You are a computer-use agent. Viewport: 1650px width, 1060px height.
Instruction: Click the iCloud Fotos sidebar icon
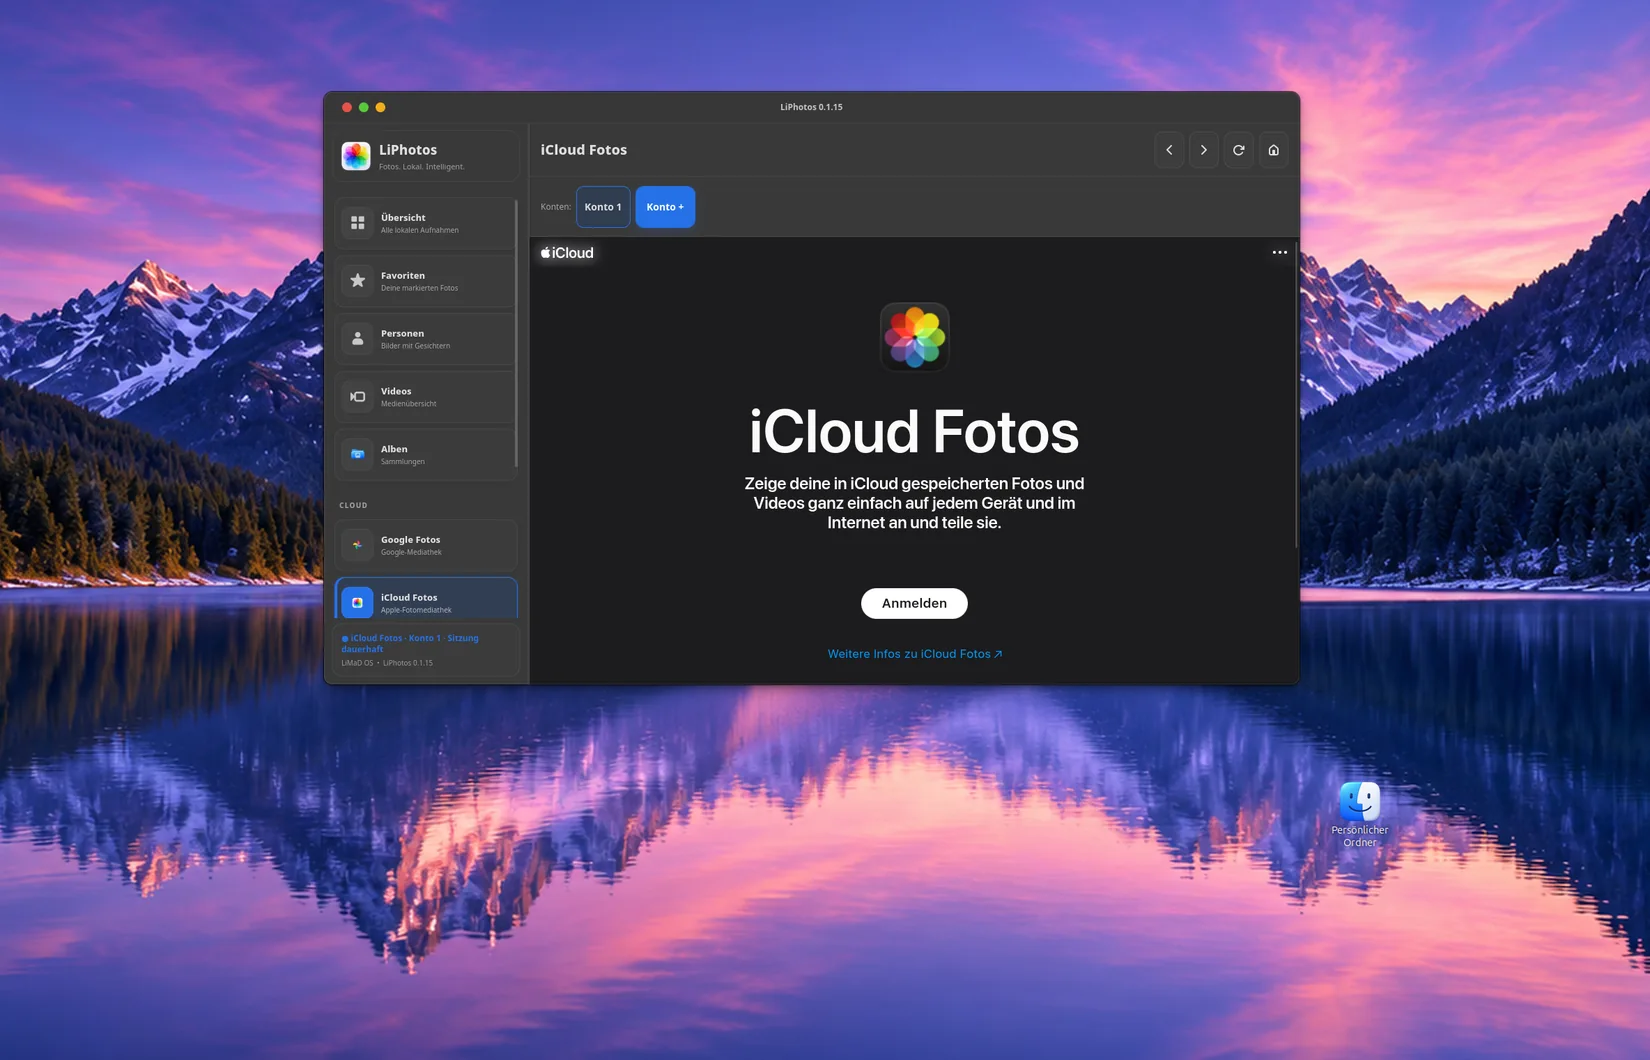pos(357,603)
